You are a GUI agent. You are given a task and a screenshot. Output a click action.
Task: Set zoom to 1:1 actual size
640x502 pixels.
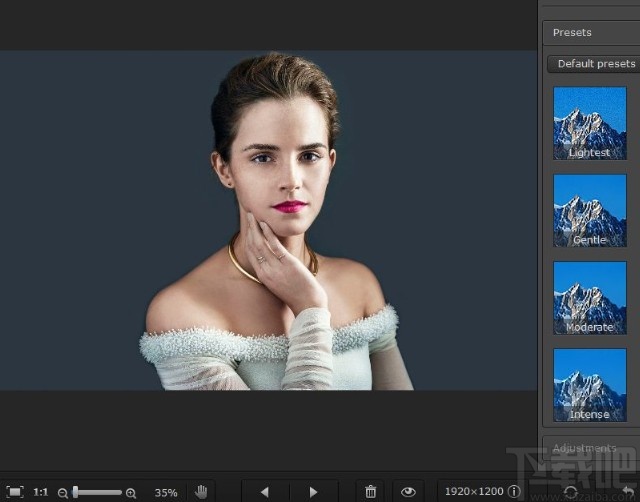[41, 492]
